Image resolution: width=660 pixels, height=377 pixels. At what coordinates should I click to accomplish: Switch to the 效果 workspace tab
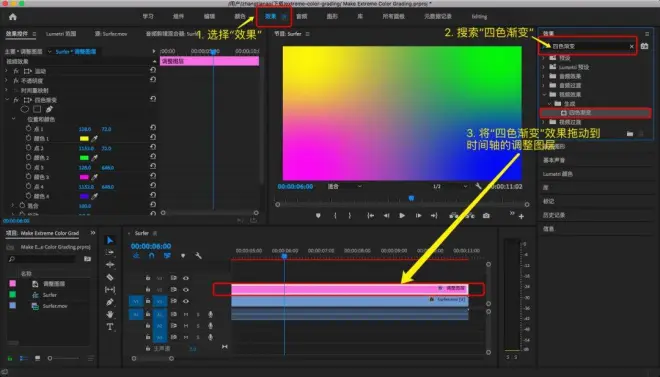[271, 16]
